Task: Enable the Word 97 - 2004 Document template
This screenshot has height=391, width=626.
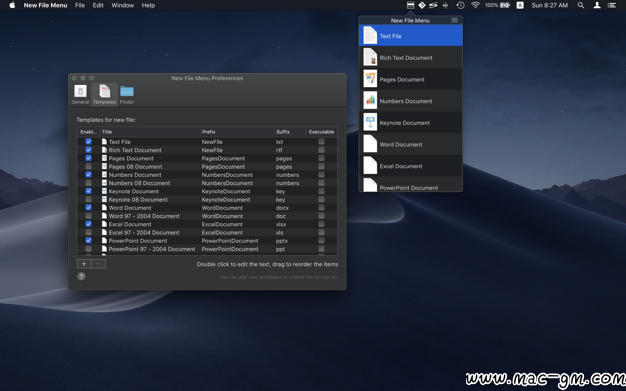Action: click(x=89, y=216)
